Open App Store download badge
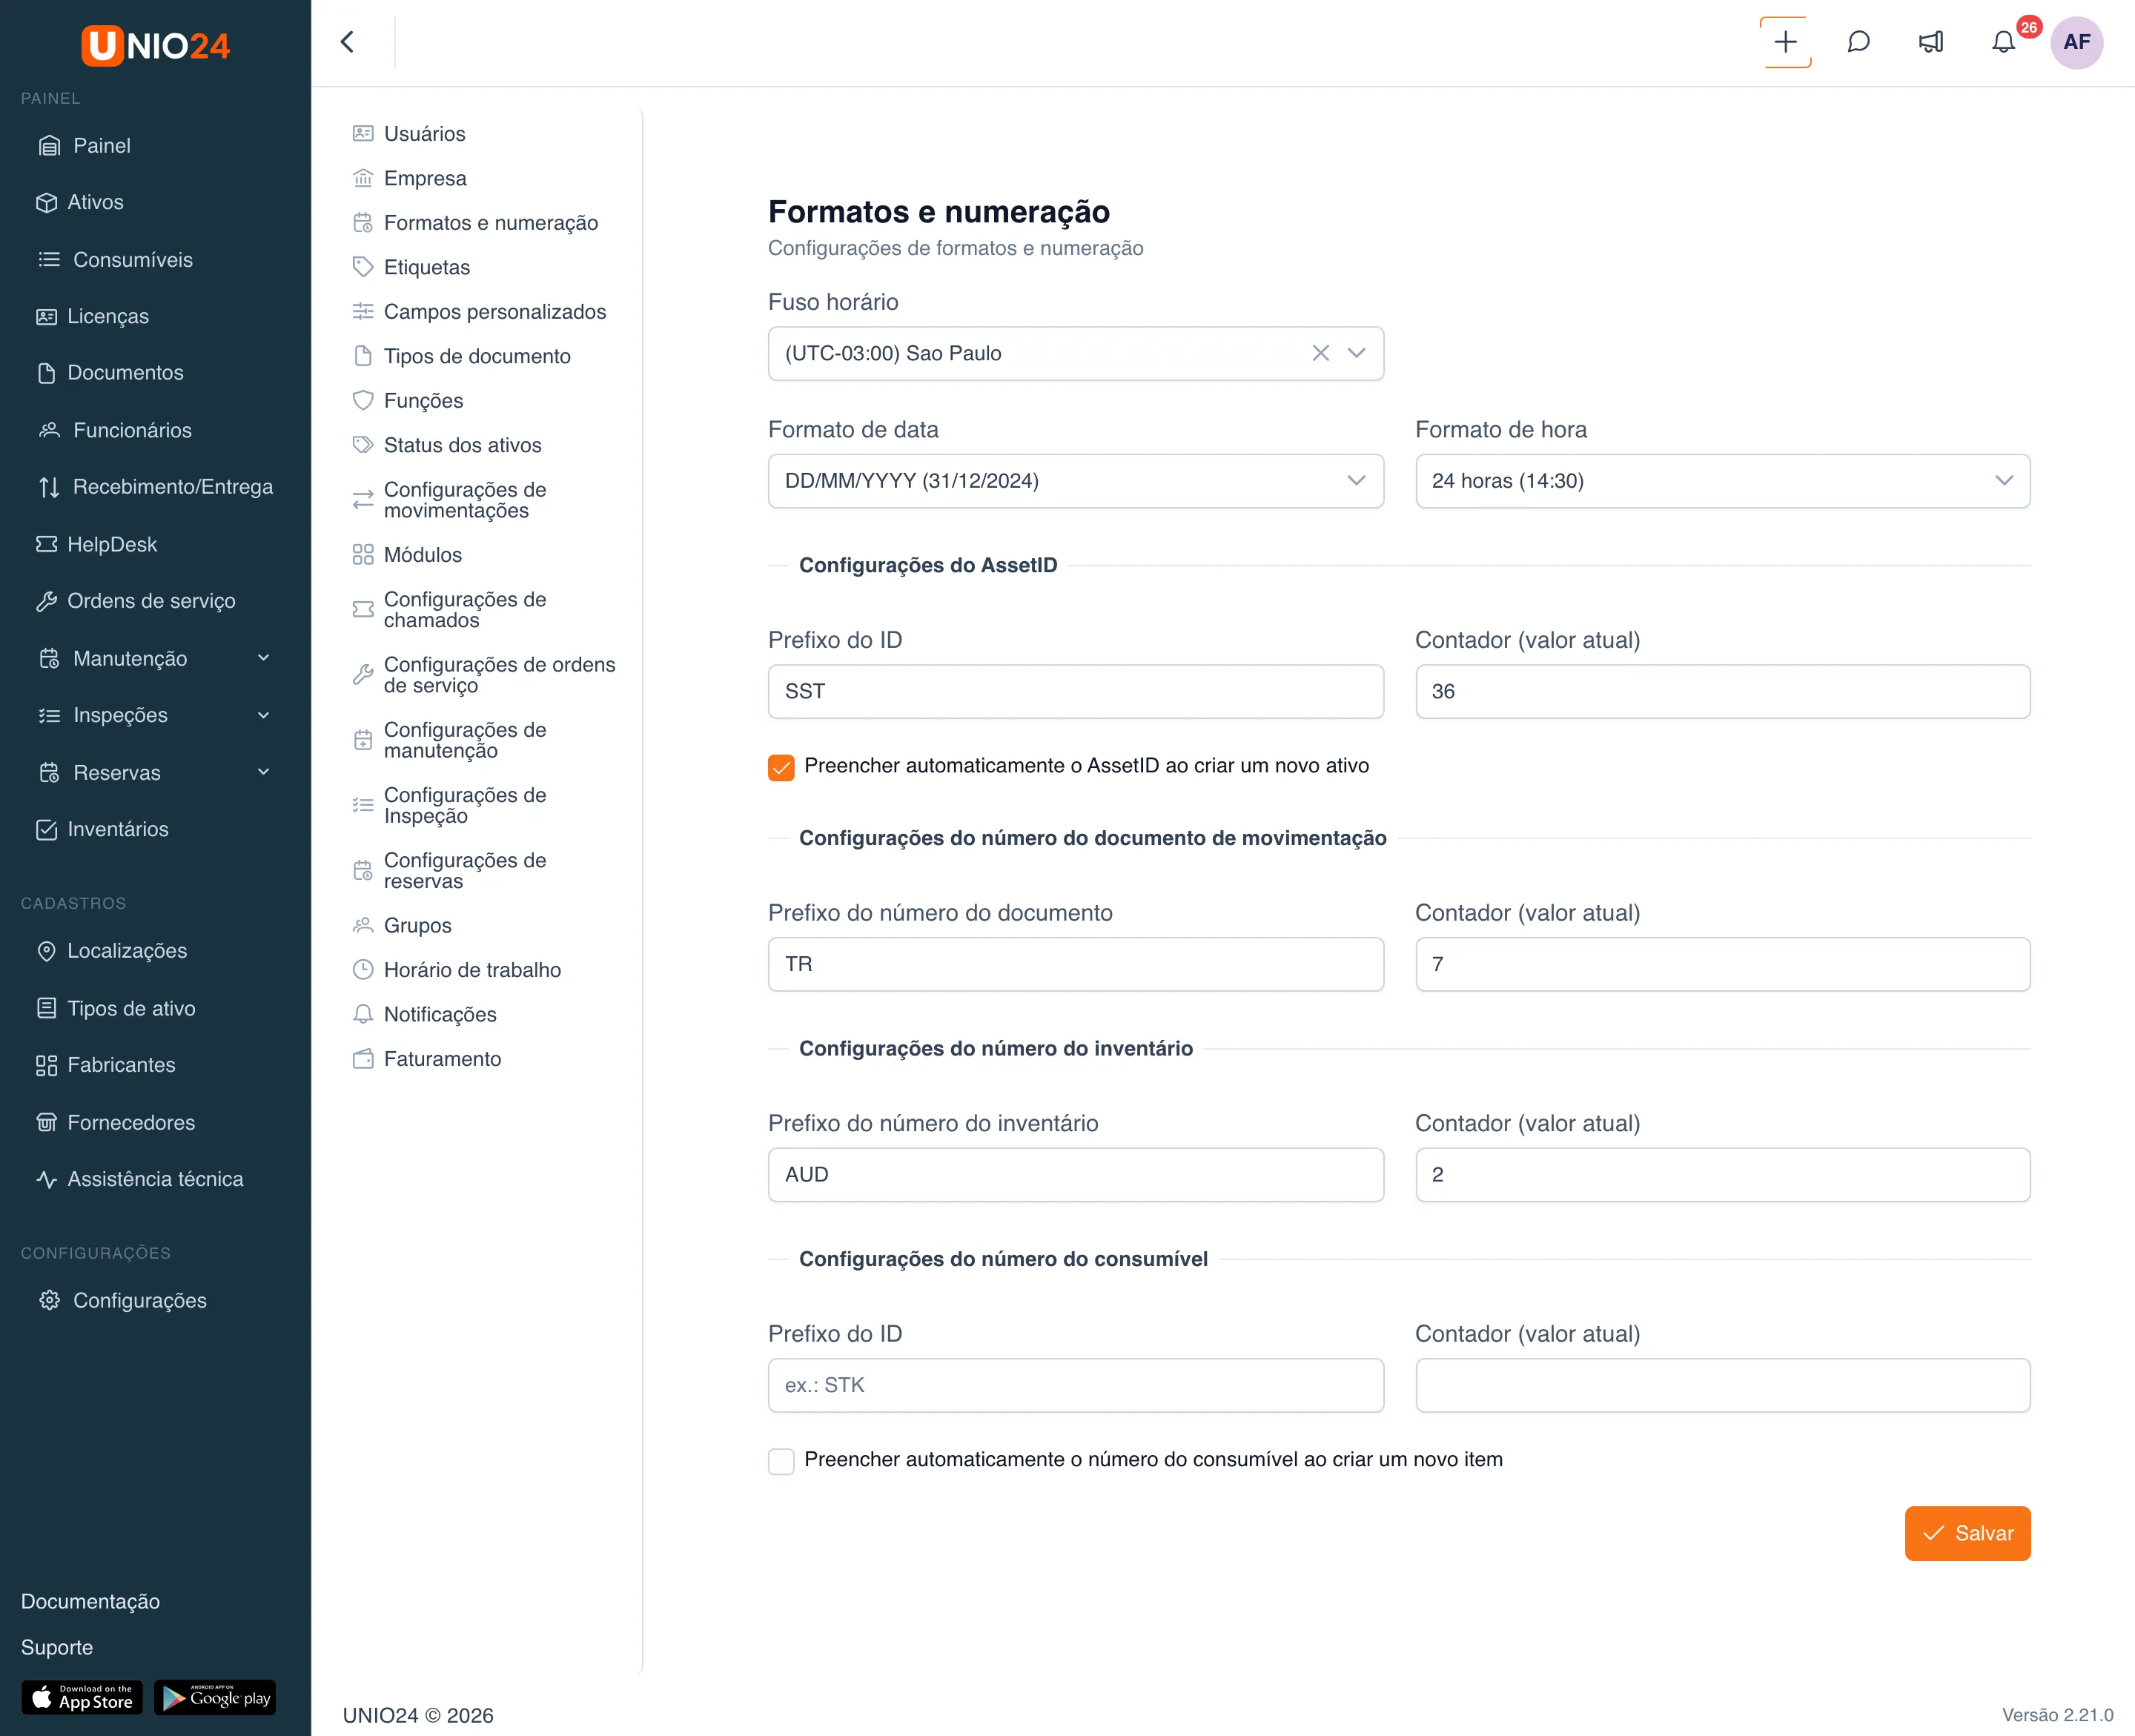 [x=82, y=1697]
